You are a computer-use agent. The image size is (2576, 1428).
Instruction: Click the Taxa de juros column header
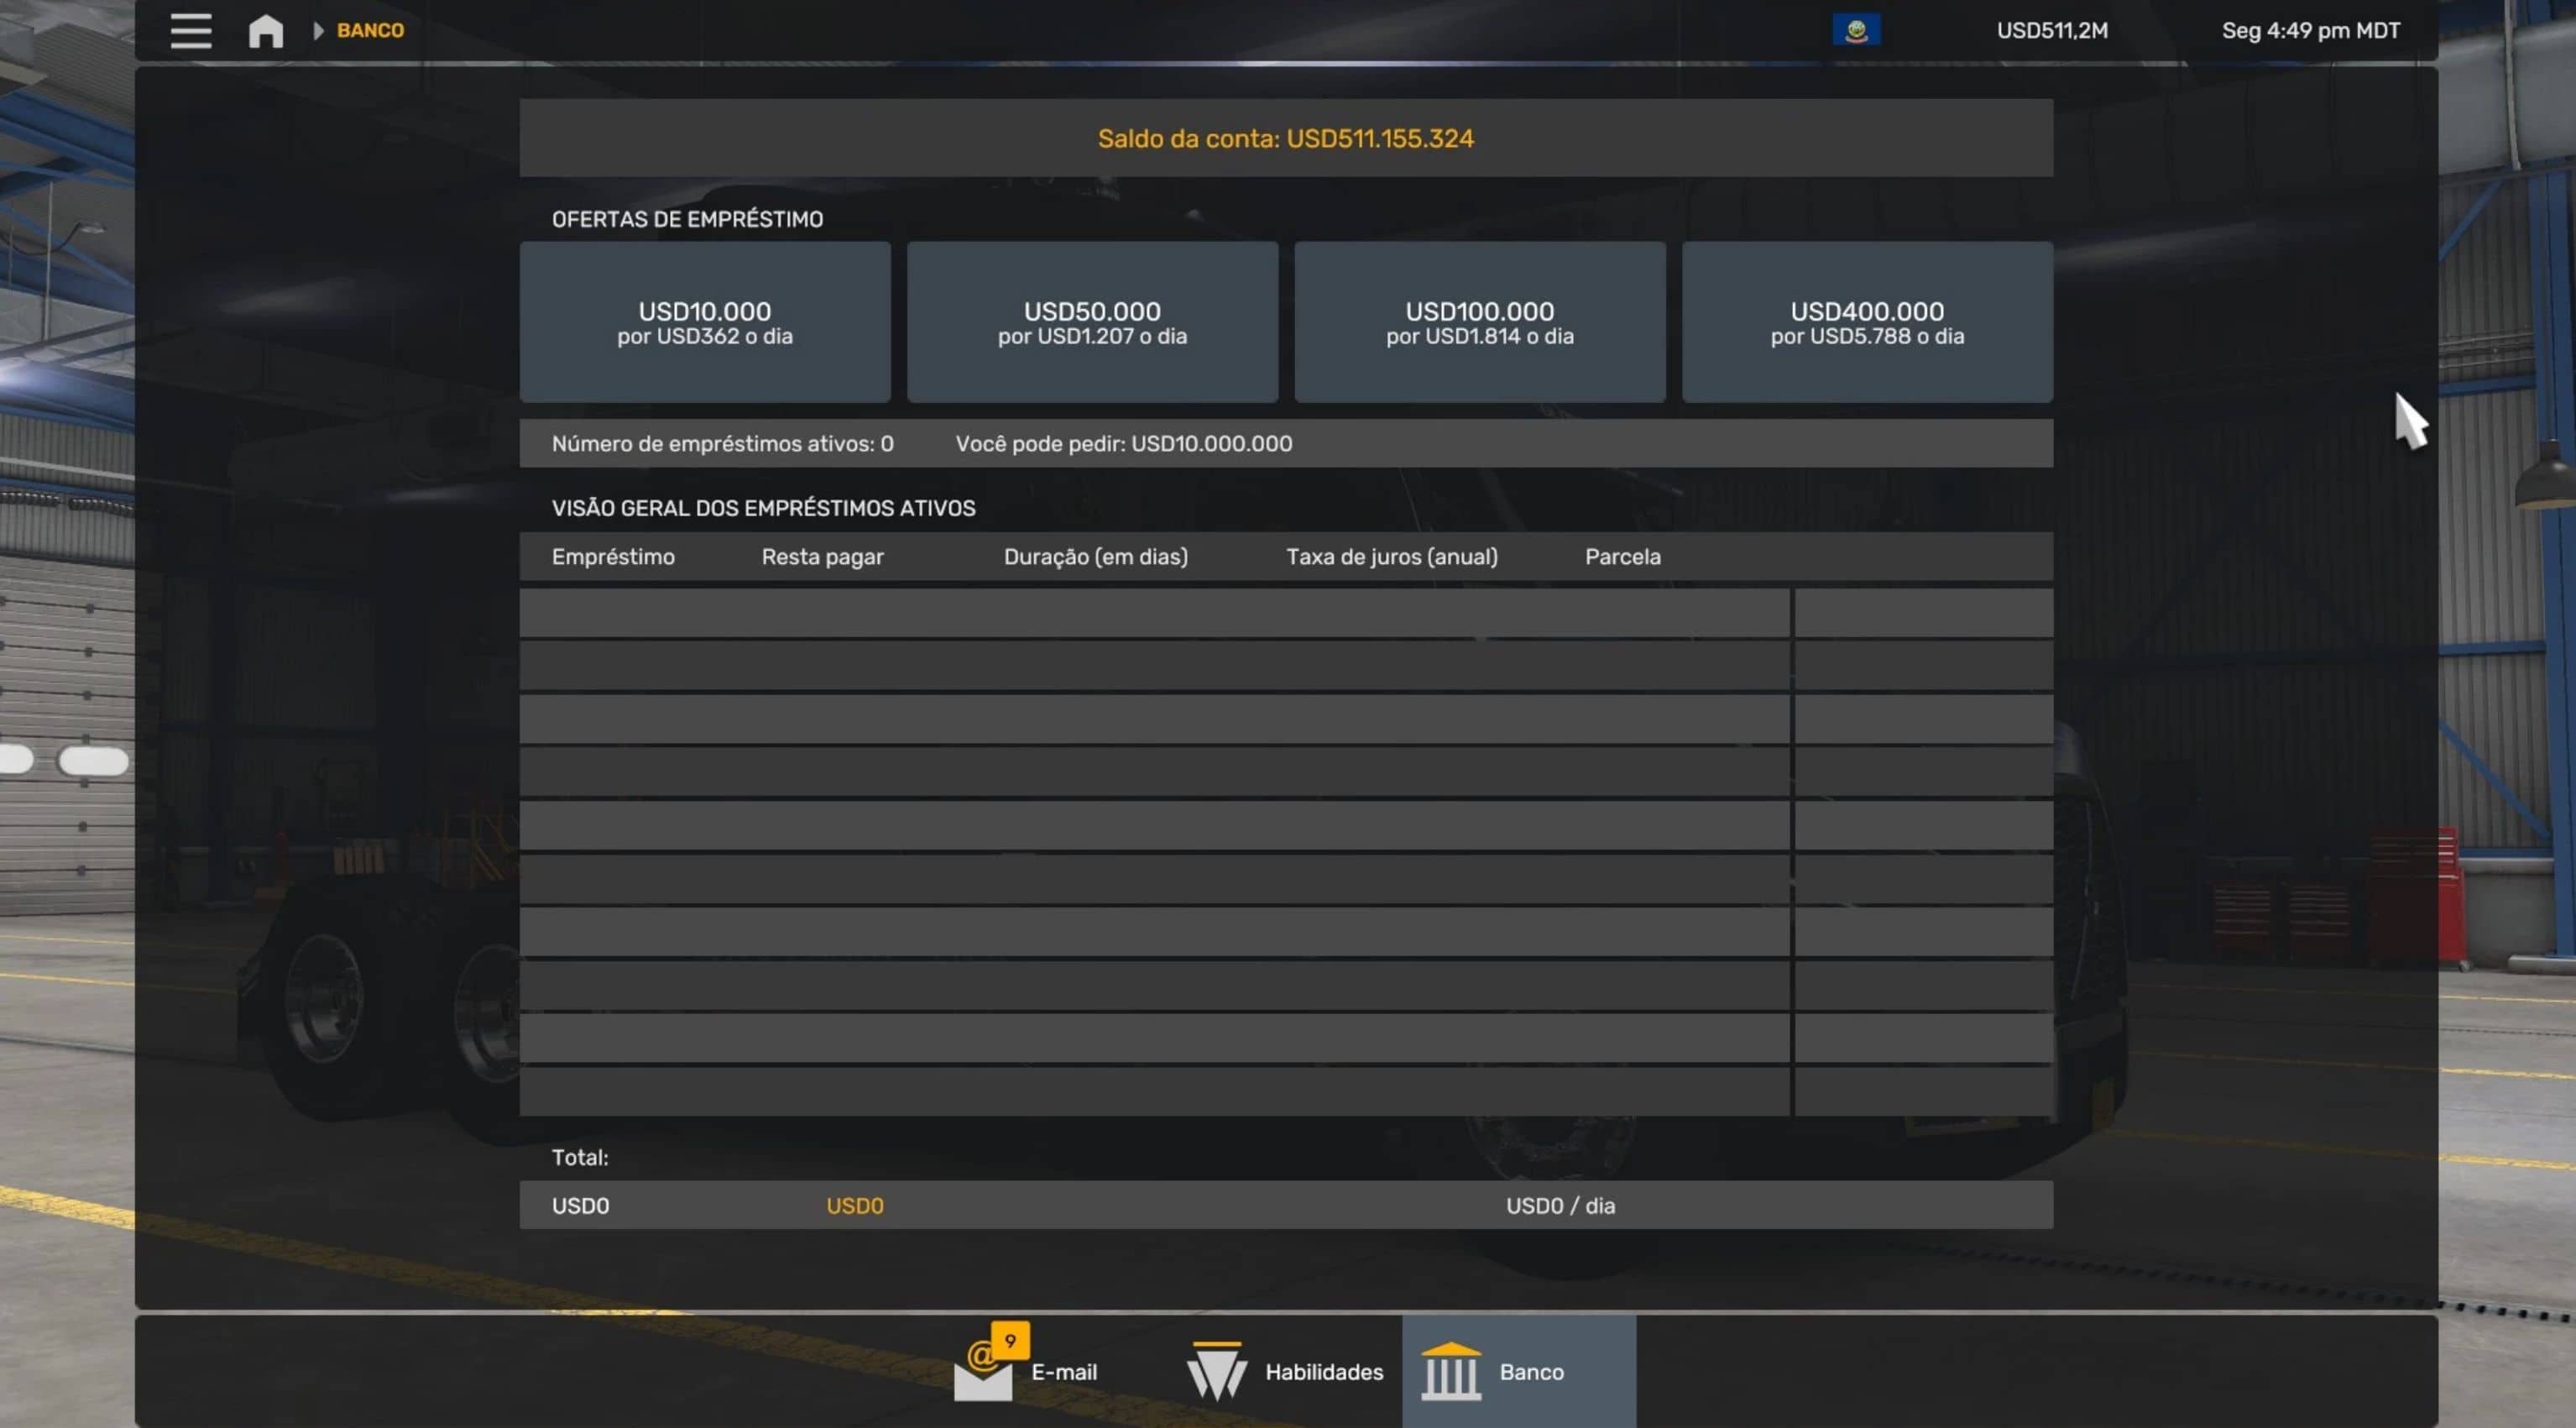pyautogui.click(x=1391, y=557)
